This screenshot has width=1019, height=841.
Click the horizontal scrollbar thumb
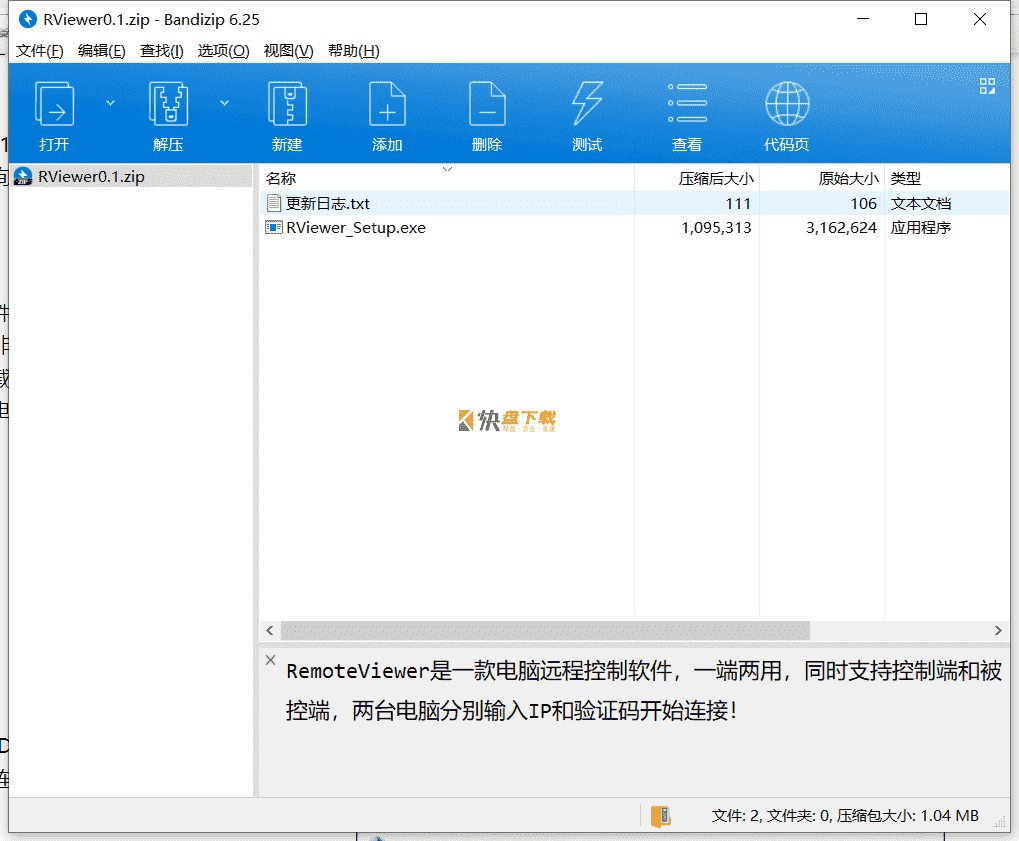click(545, 630)
